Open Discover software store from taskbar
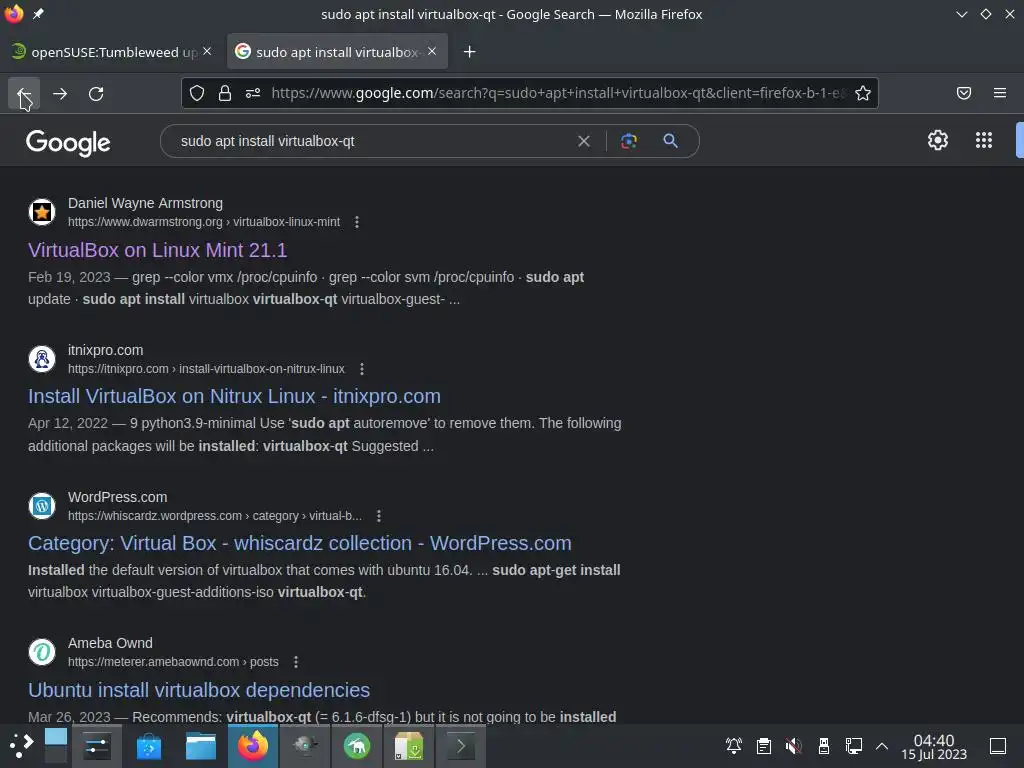 [149, 746]
